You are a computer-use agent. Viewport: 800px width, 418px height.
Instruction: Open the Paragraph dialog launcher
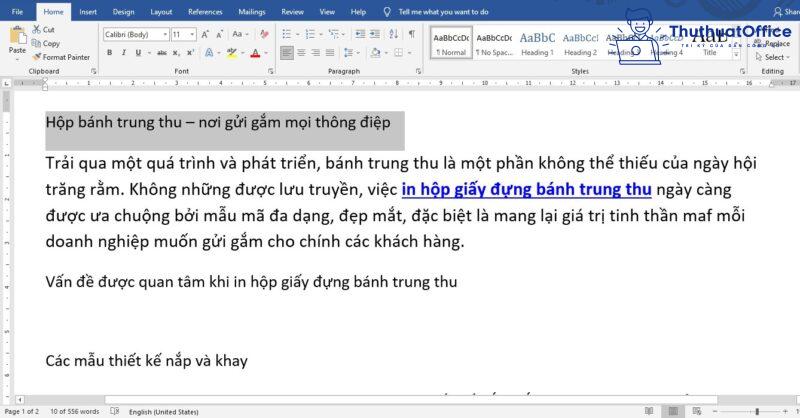[418, 71]
